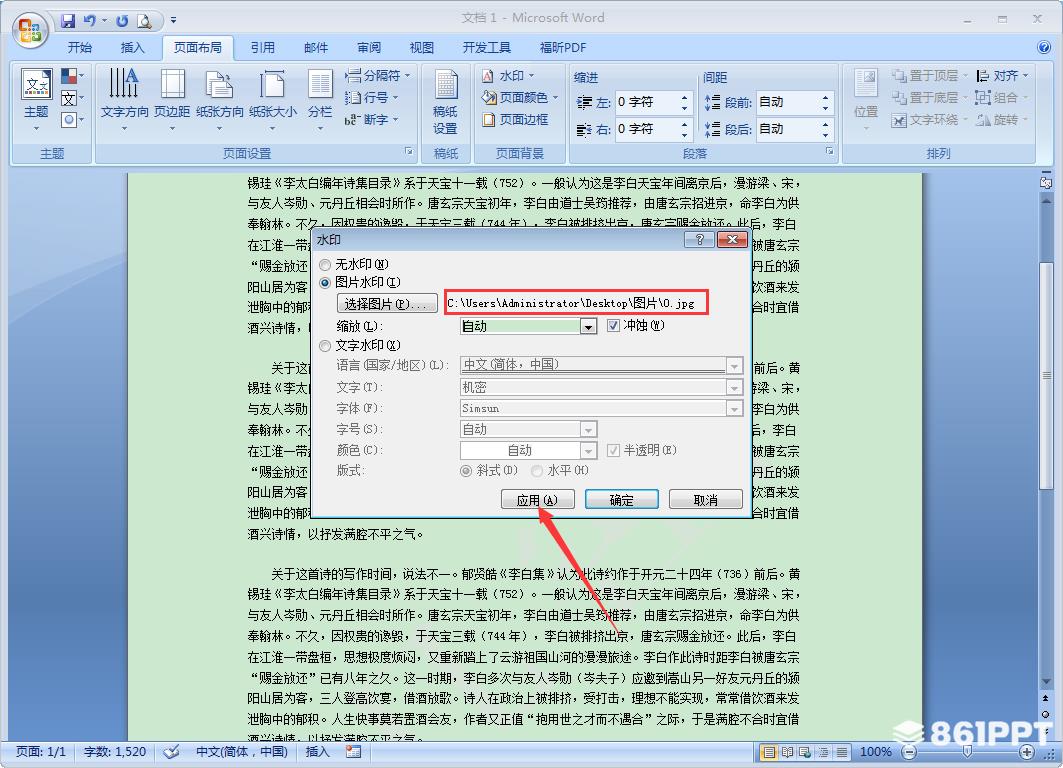
Task: Open the 主题 themes gallery
Action: [x=36, y=100]
